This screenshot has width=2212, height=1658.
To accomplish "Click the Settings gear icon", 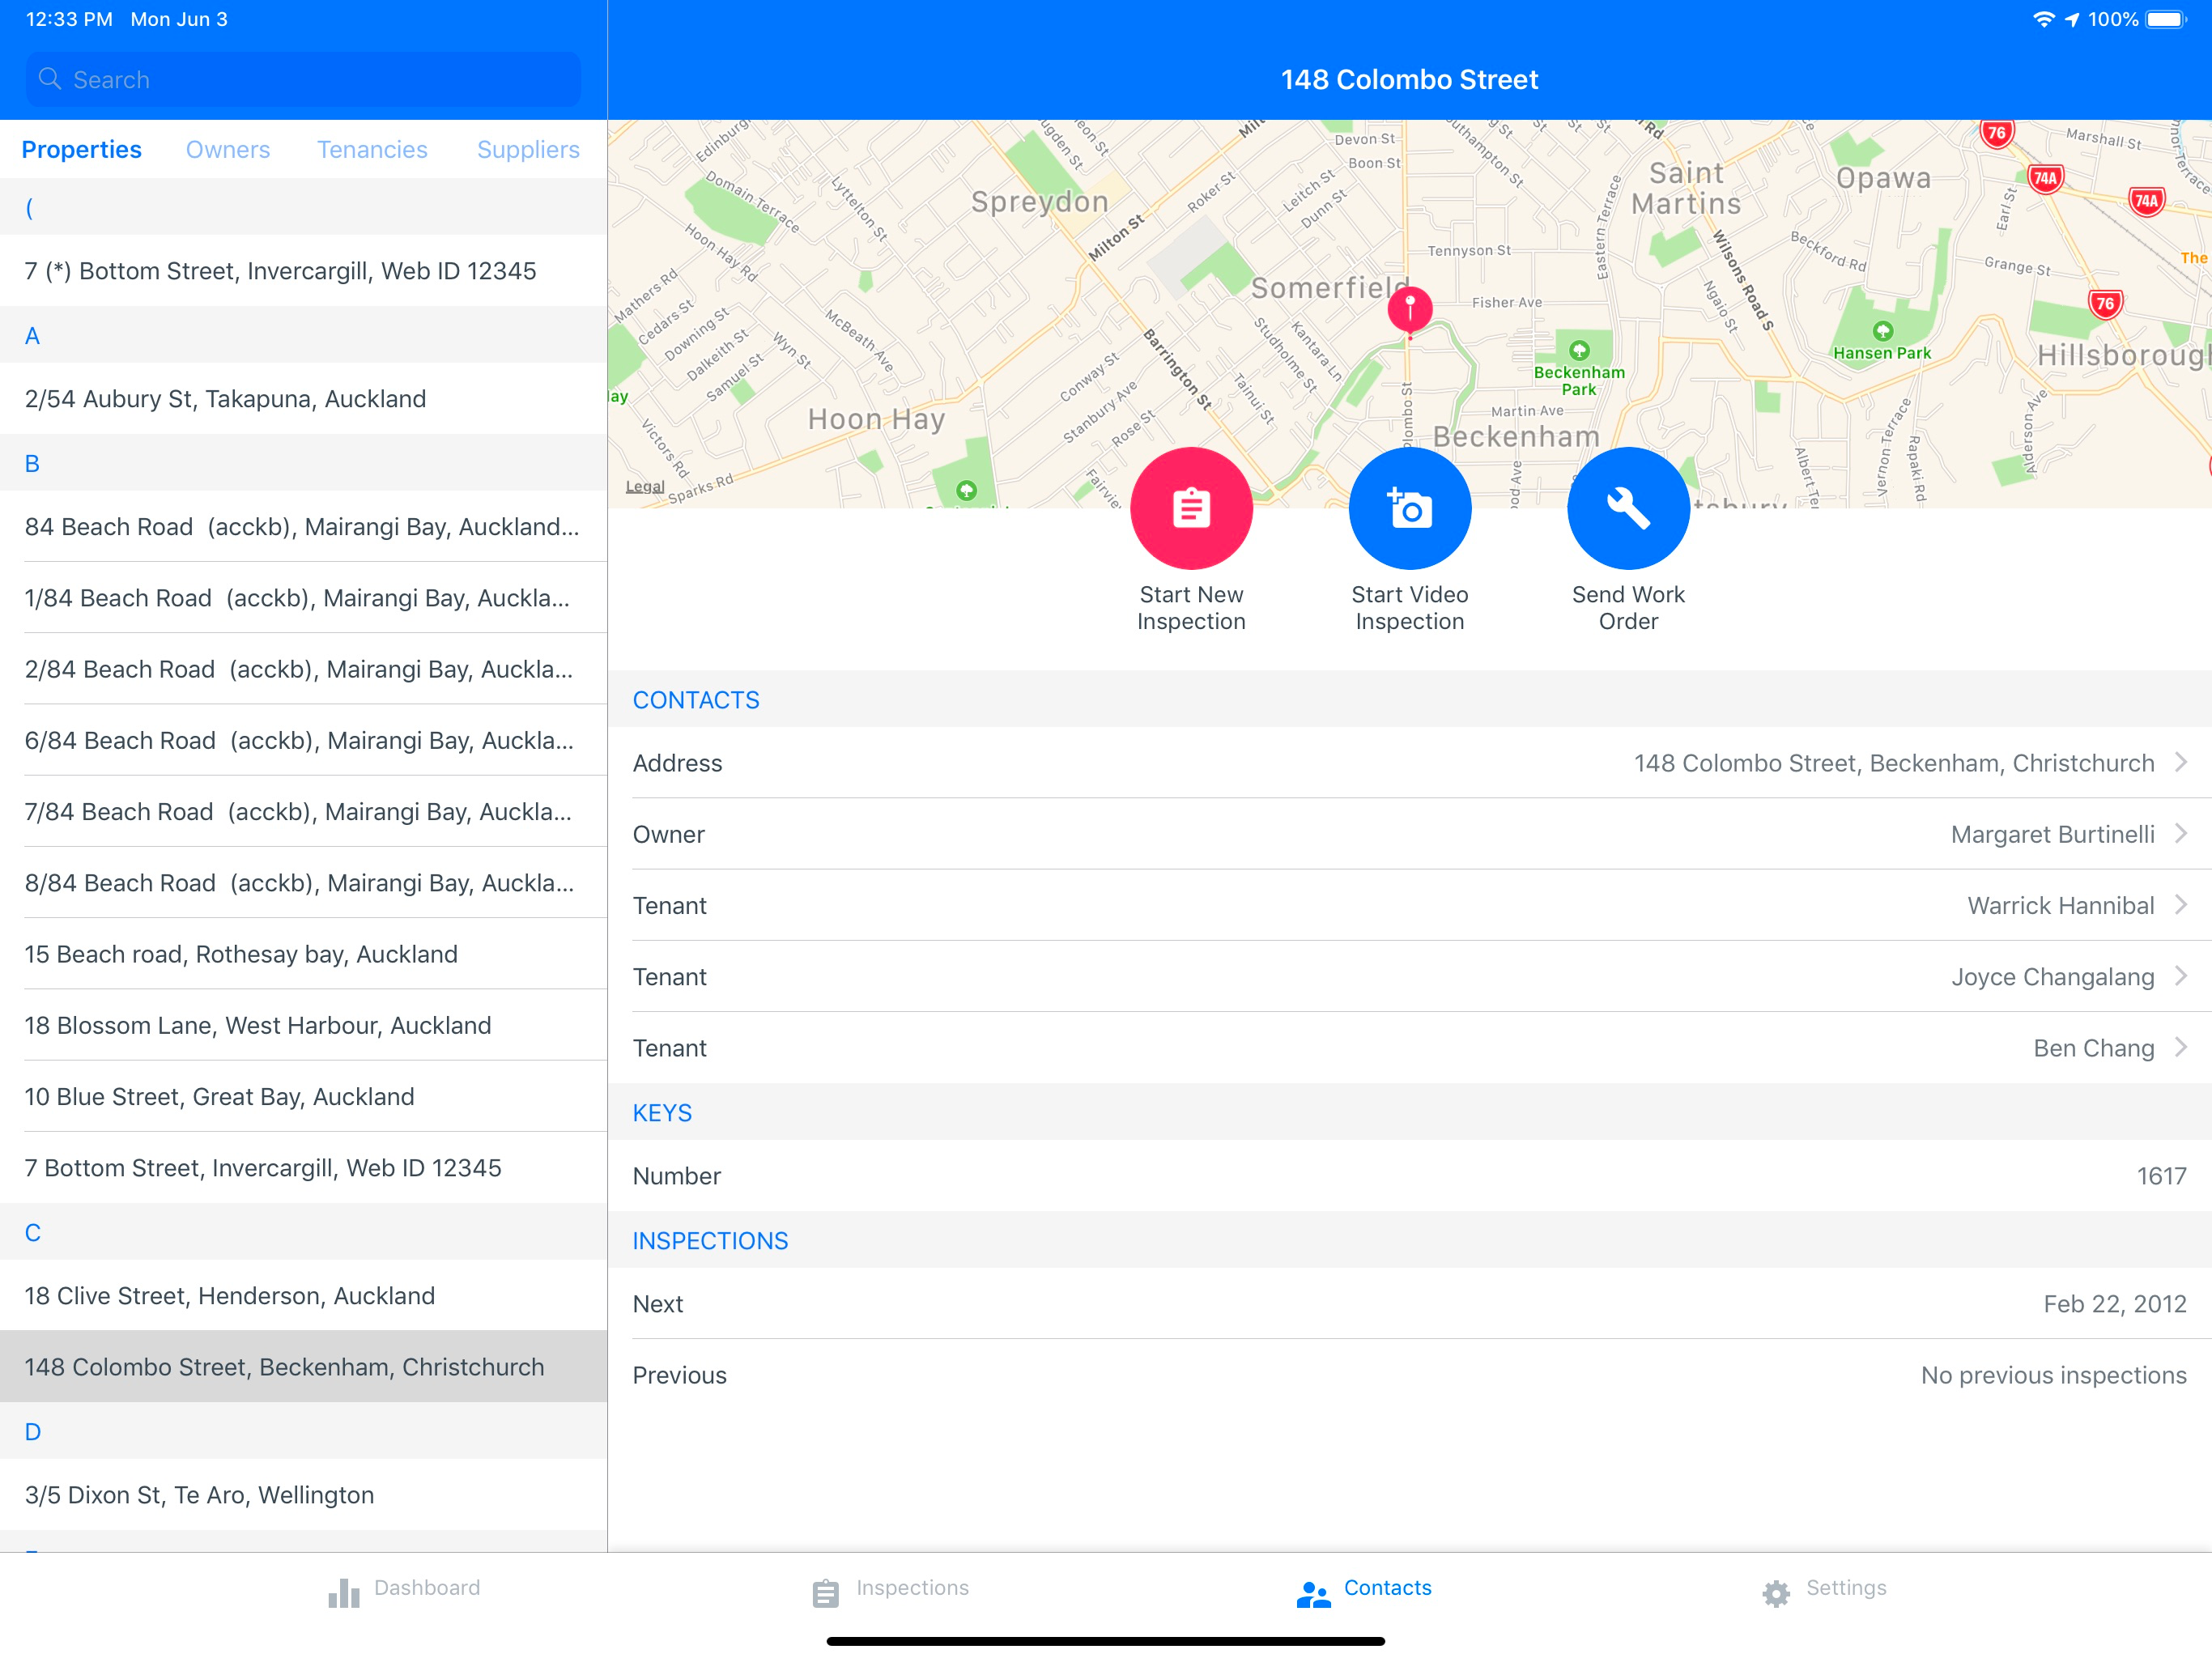I will point(1776,1593).
